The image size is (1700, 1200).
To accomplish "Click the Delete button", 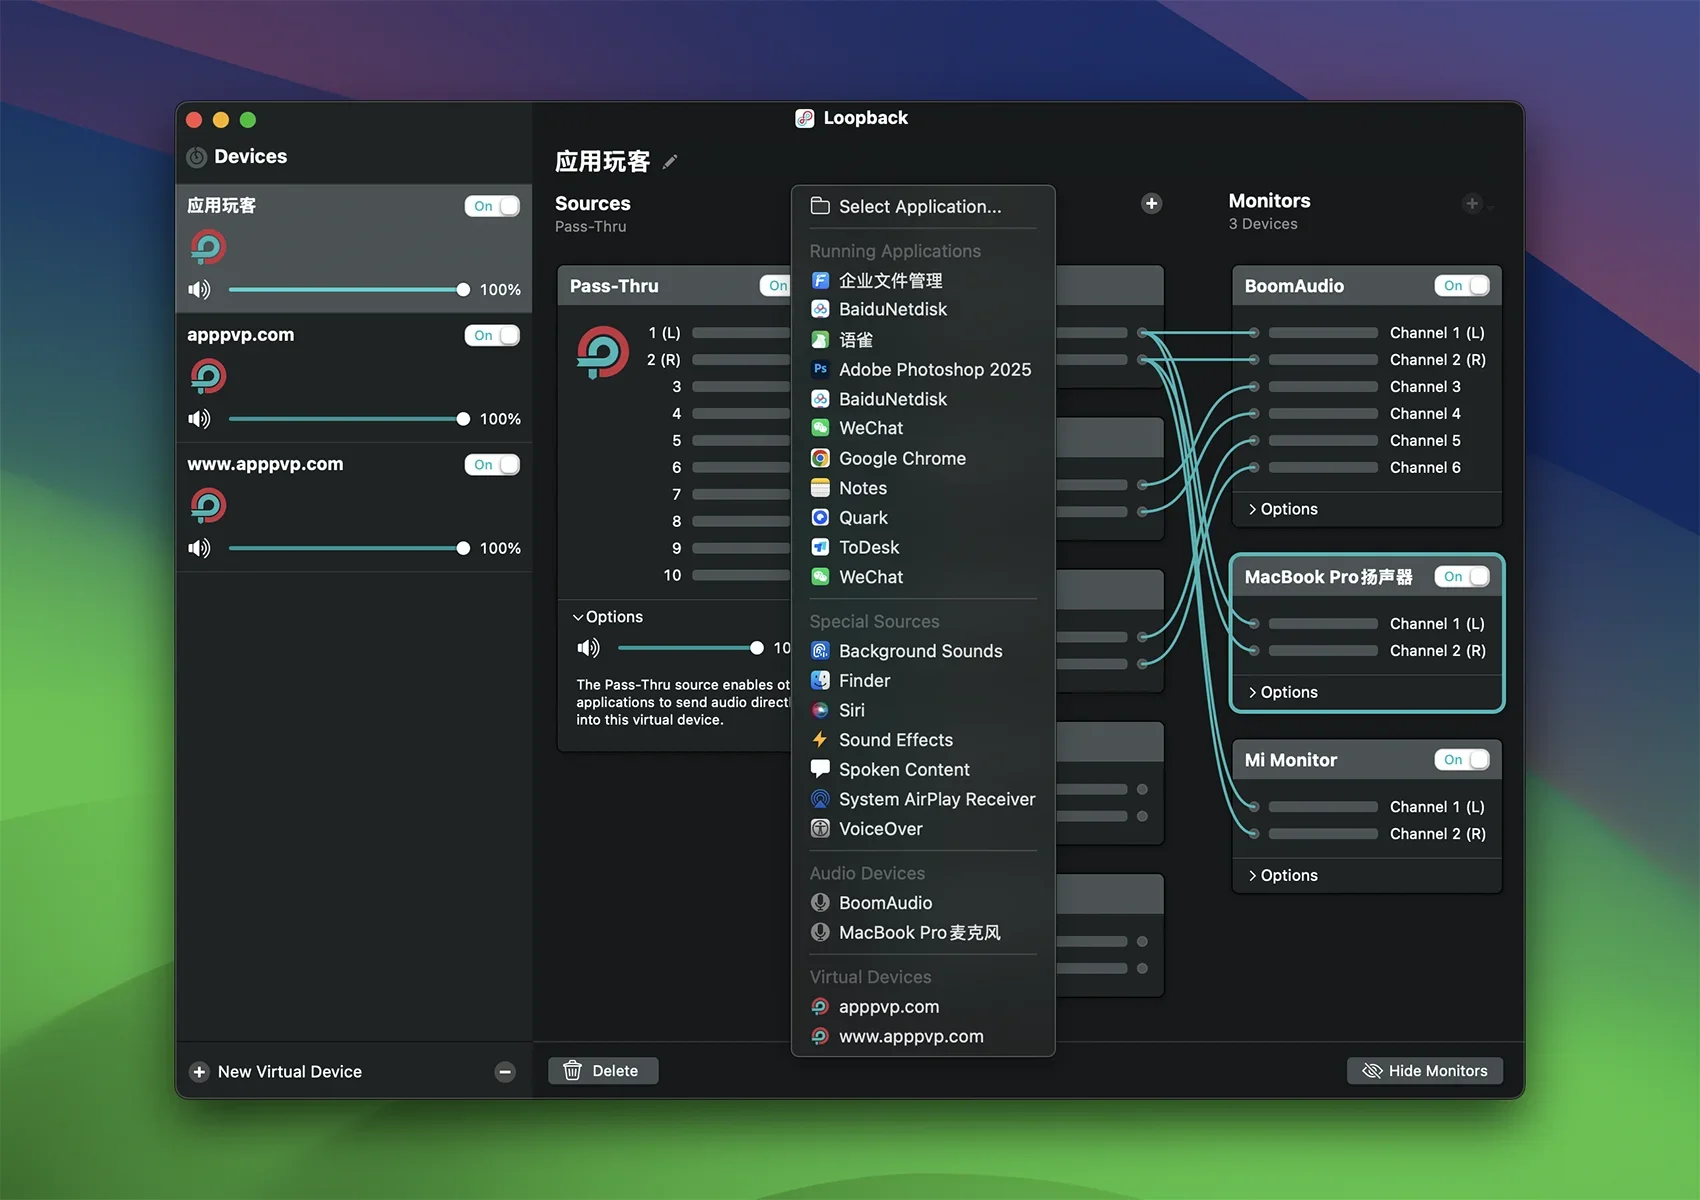I will (603, 1071).
